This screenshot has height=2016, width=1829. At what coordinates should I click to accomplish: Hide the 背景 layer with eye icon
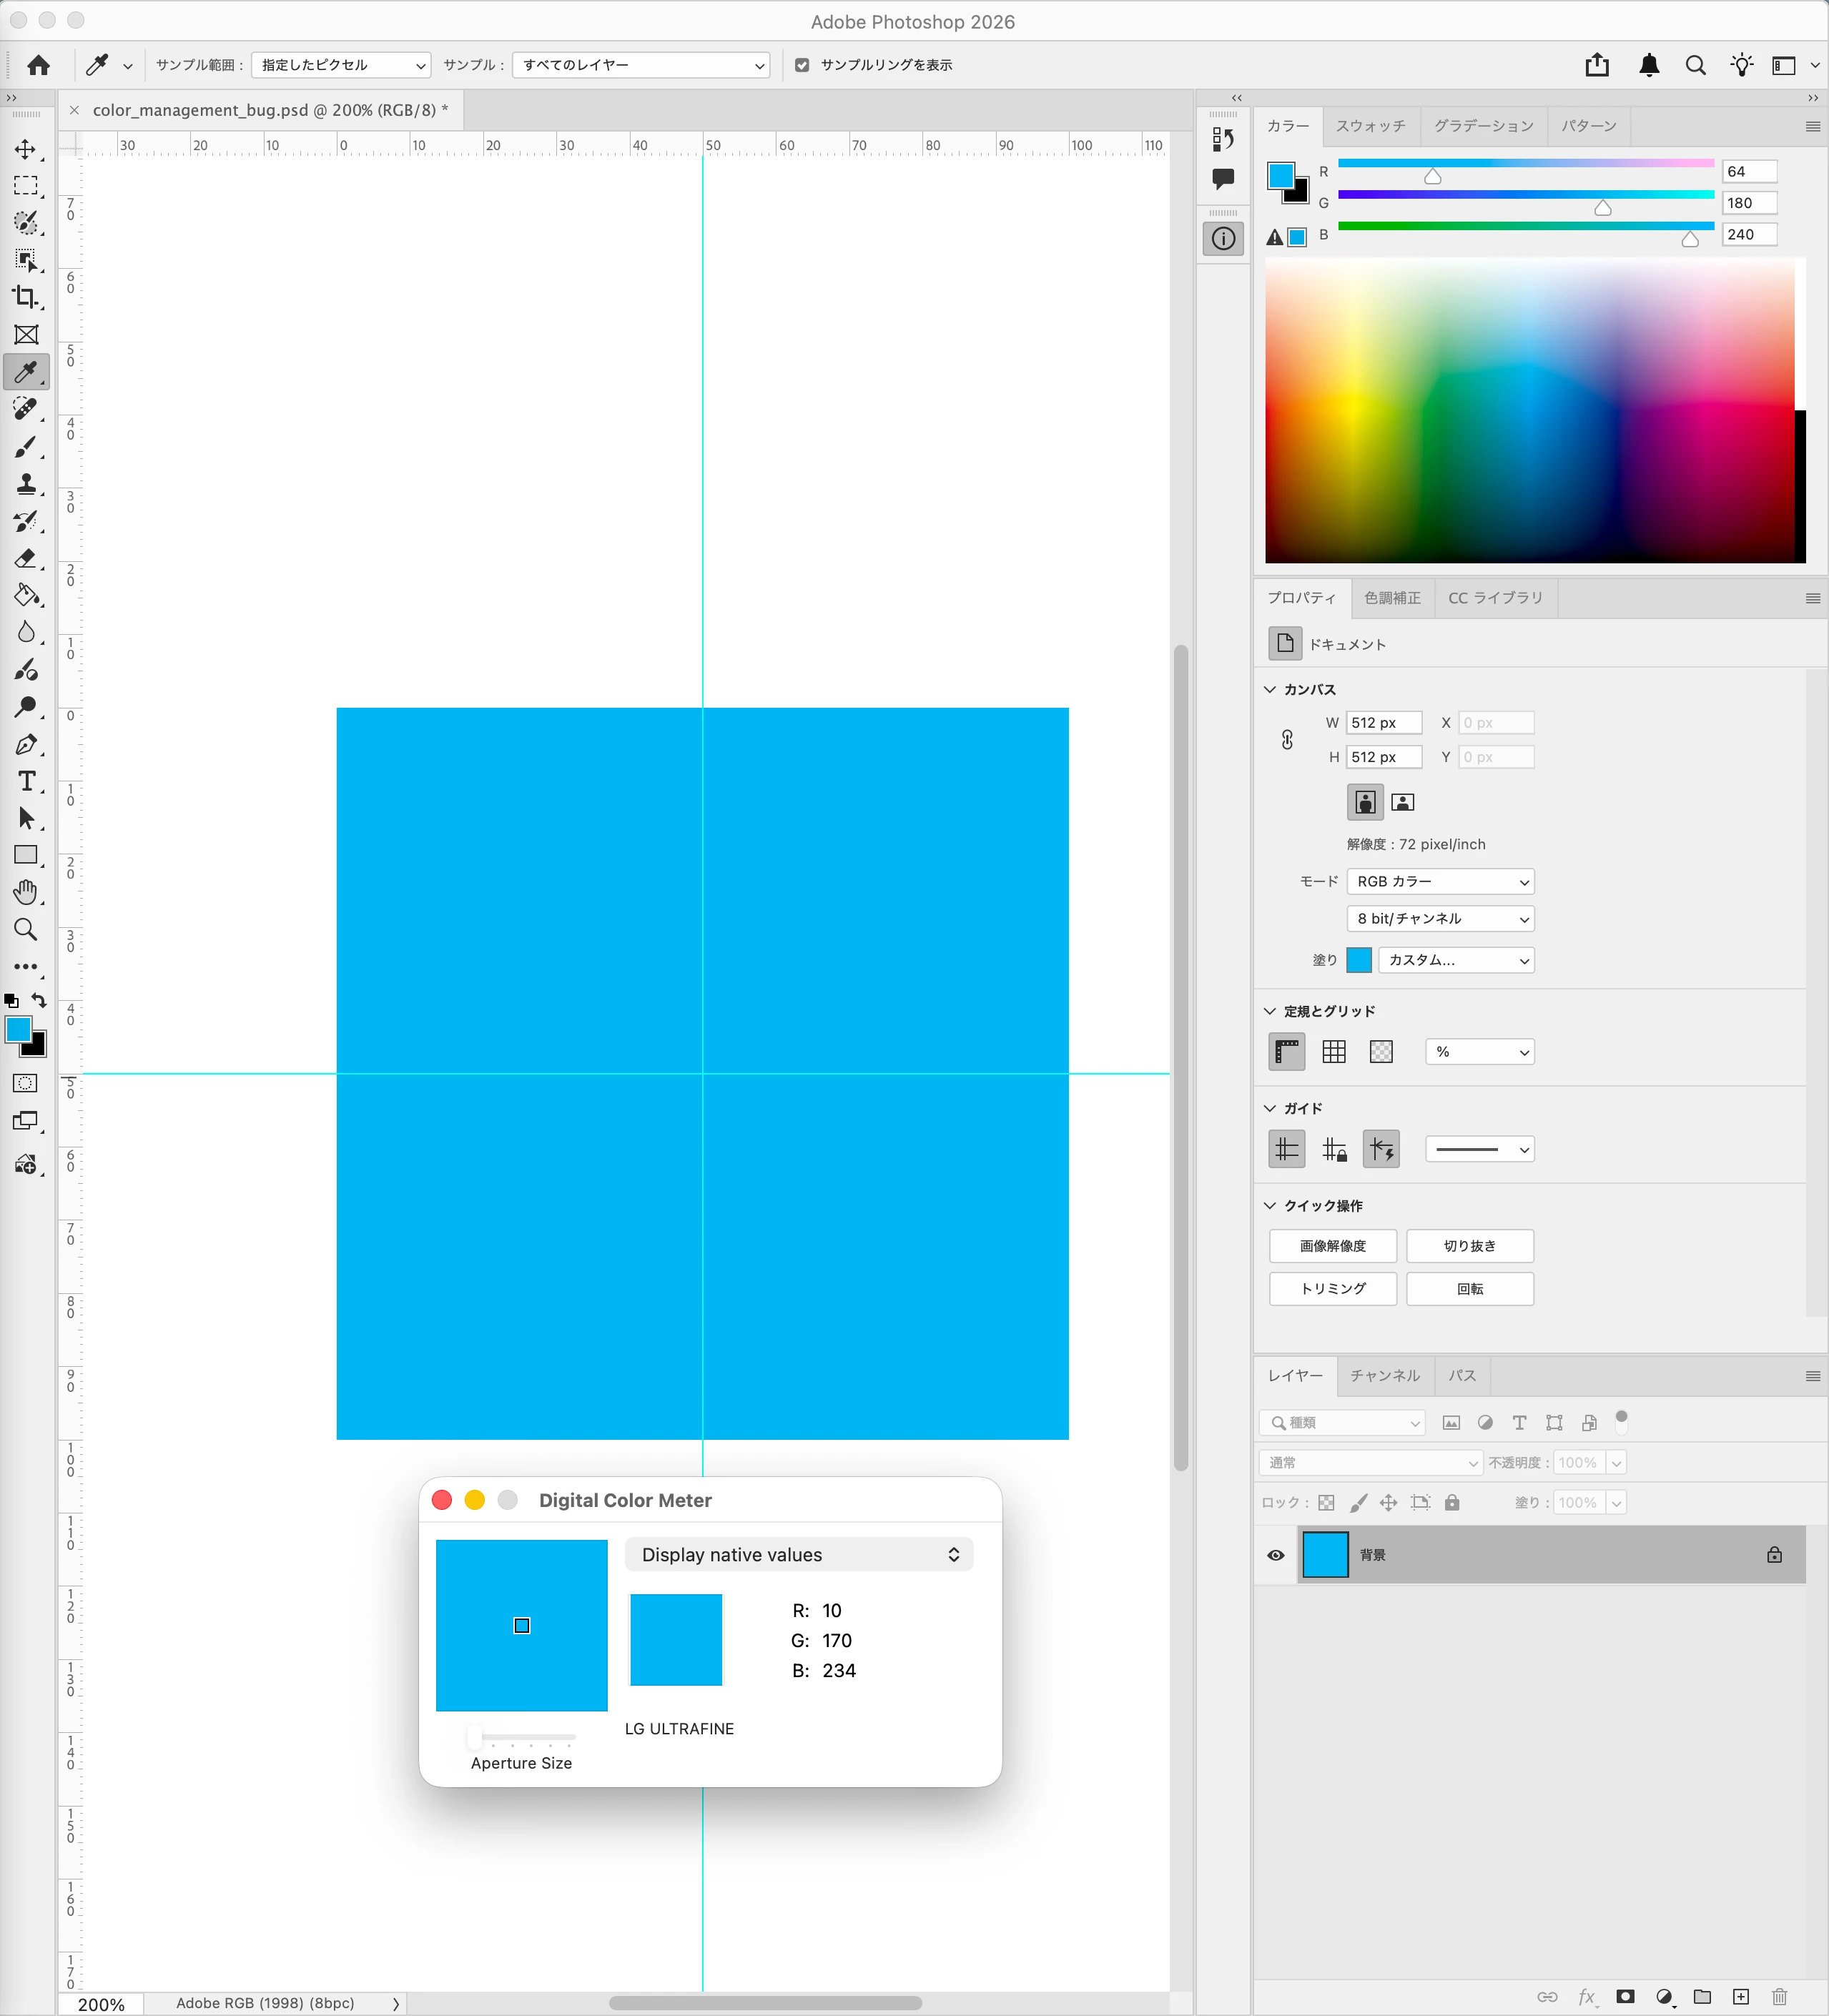(x=1276, y=1555)
